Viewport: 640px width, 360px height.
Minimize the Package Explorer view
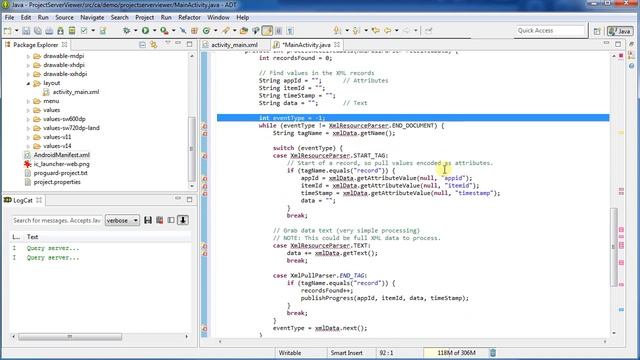(x=178, y=43)
